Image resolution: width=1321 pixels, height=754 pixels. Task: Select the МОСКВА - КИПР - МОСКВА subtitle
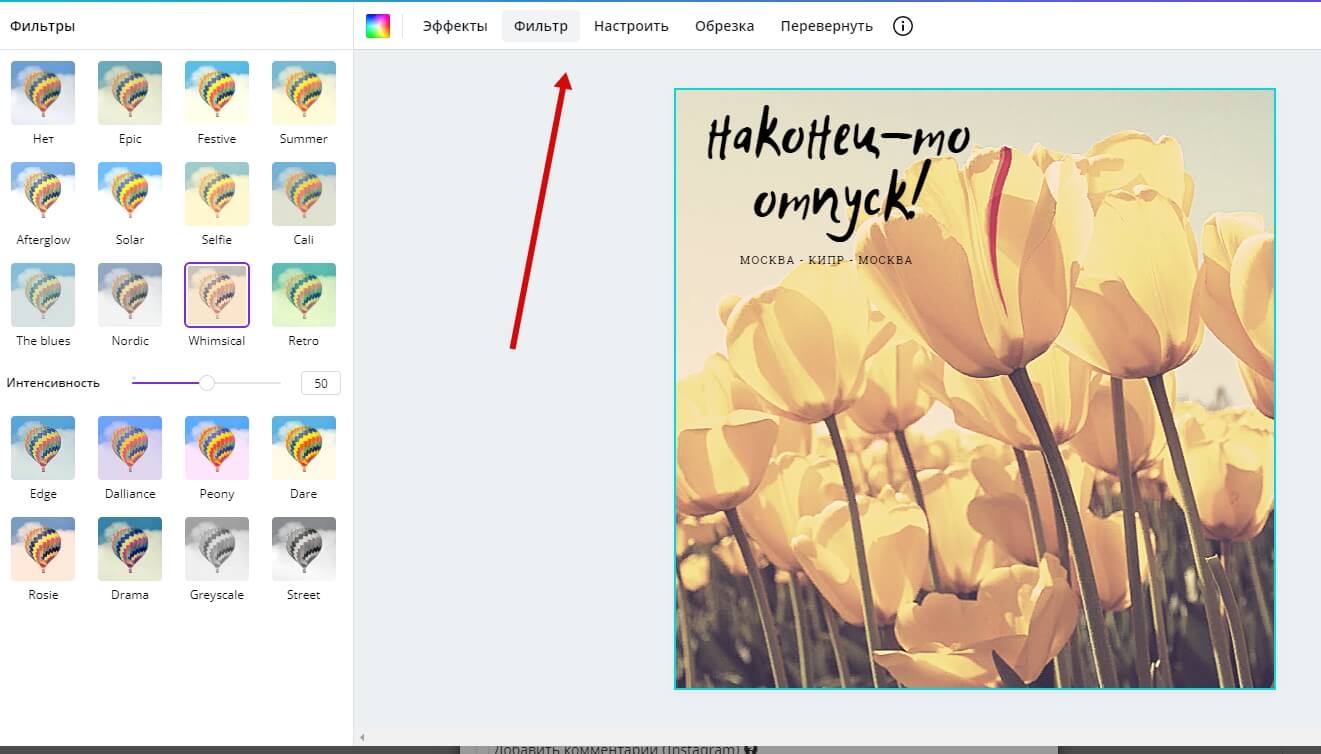pyautogui.click(x=826, y=260)
